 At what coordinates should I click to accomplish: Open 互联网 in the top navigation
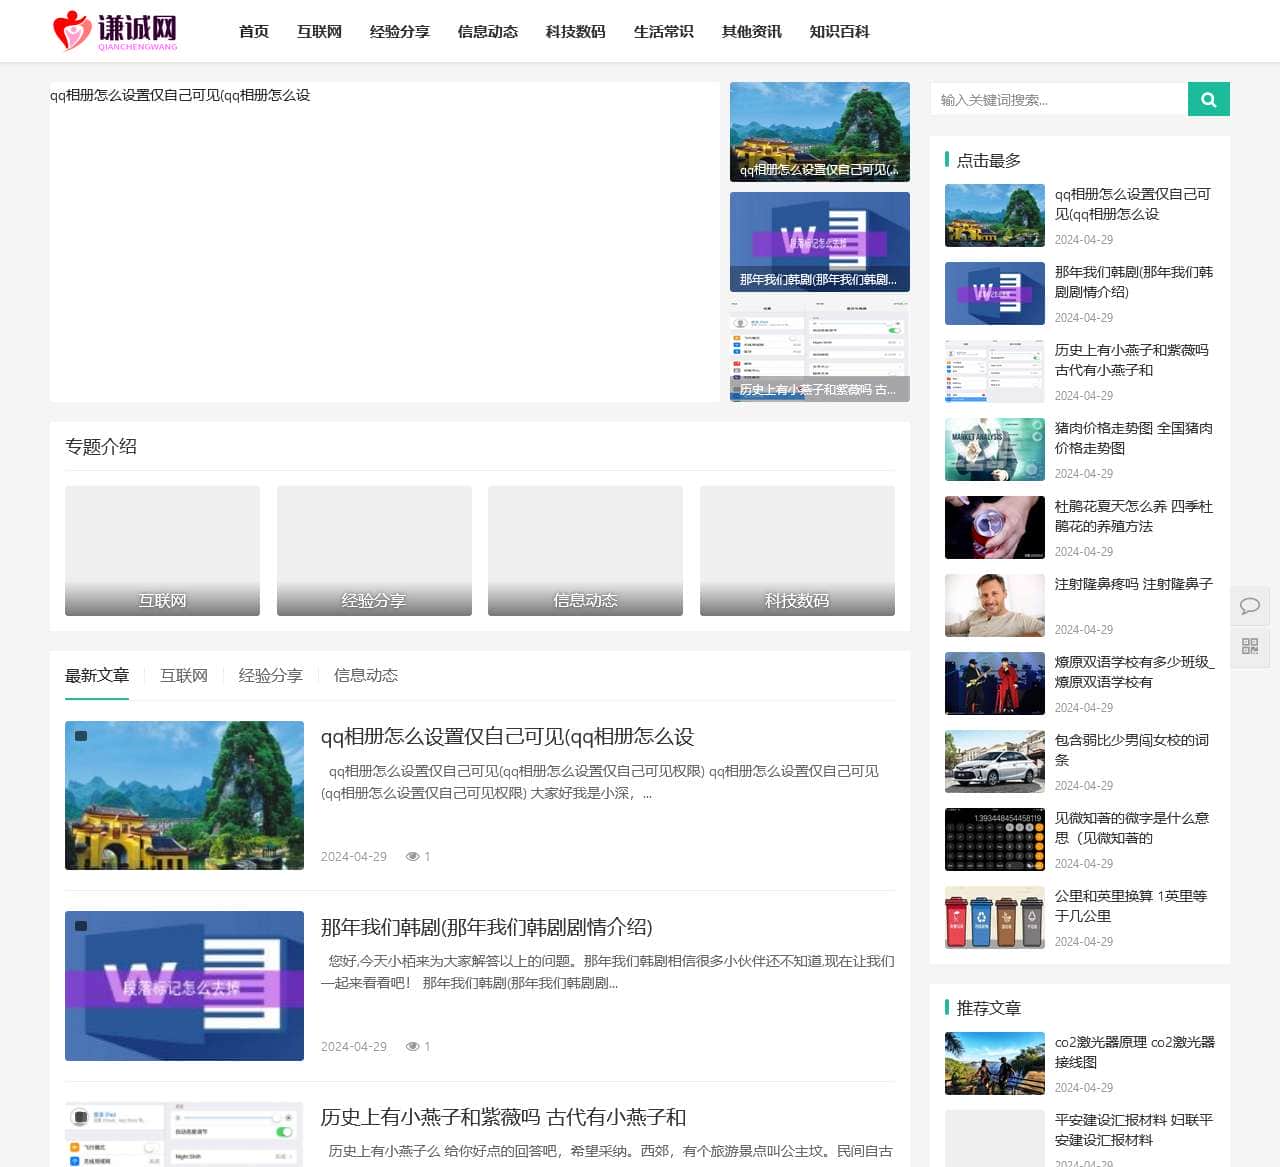click(319, 31)
